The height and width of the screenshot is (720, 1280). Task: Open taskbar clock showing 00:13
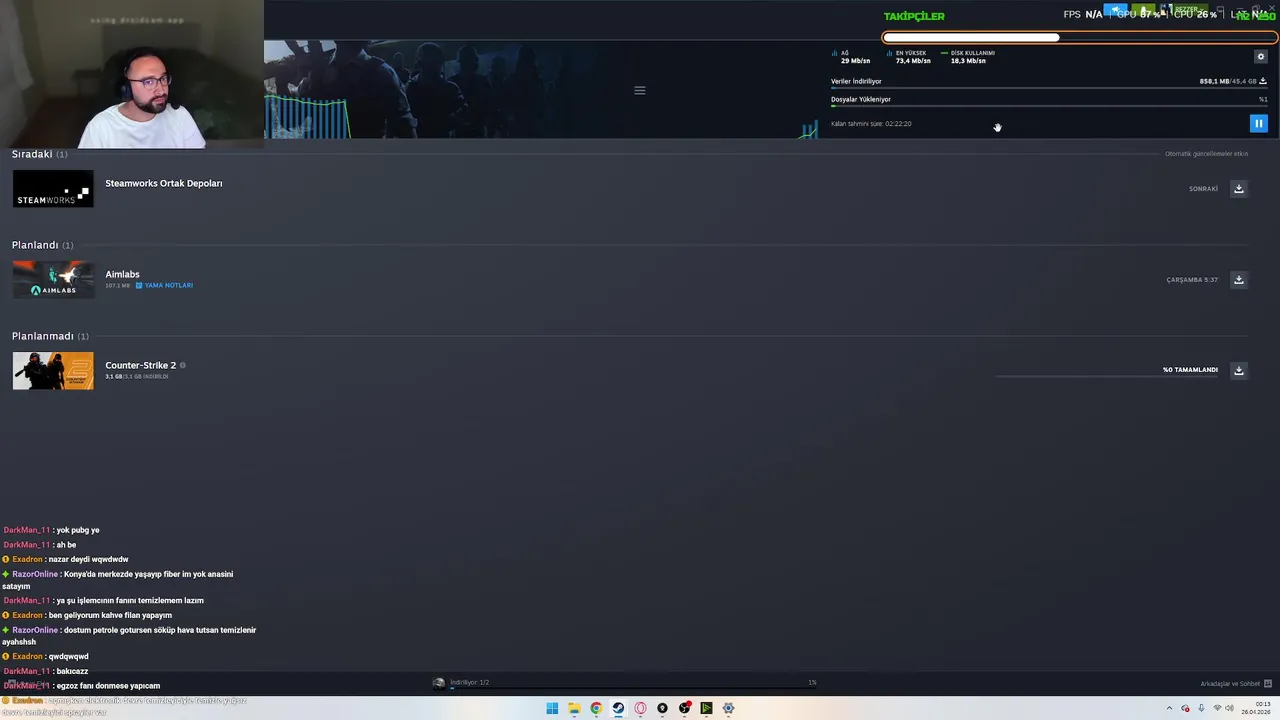pyautogui.click(x=1256, y=708)
